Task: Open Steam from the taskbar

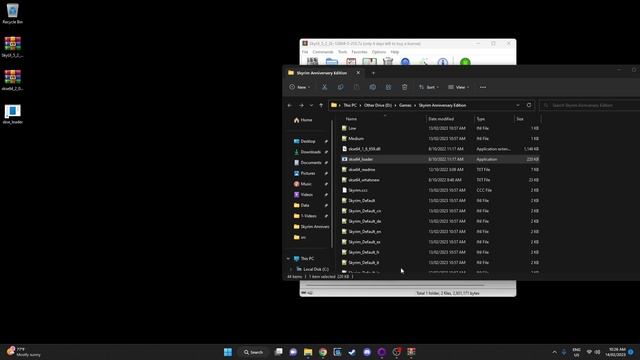Action: [352, 352]
